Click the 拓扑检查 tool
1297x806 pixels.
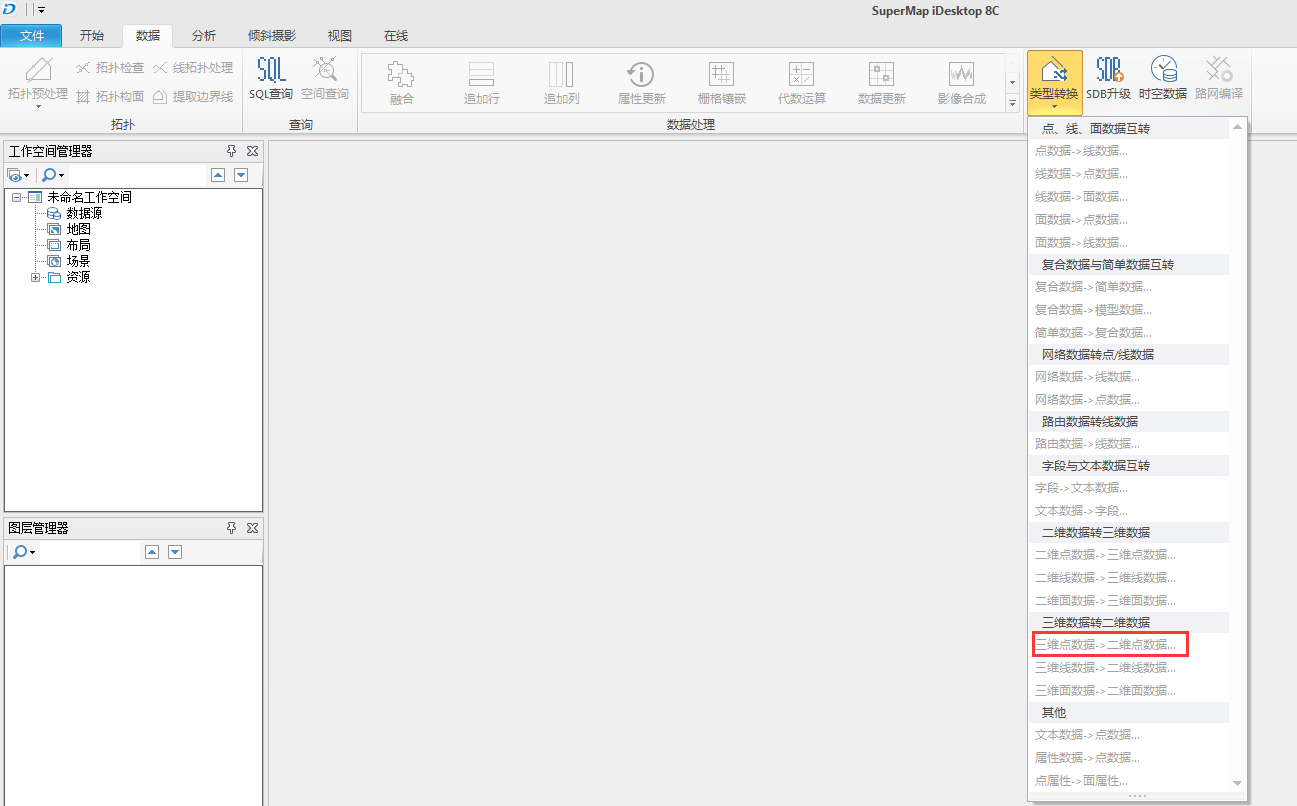tap(109, 68)
